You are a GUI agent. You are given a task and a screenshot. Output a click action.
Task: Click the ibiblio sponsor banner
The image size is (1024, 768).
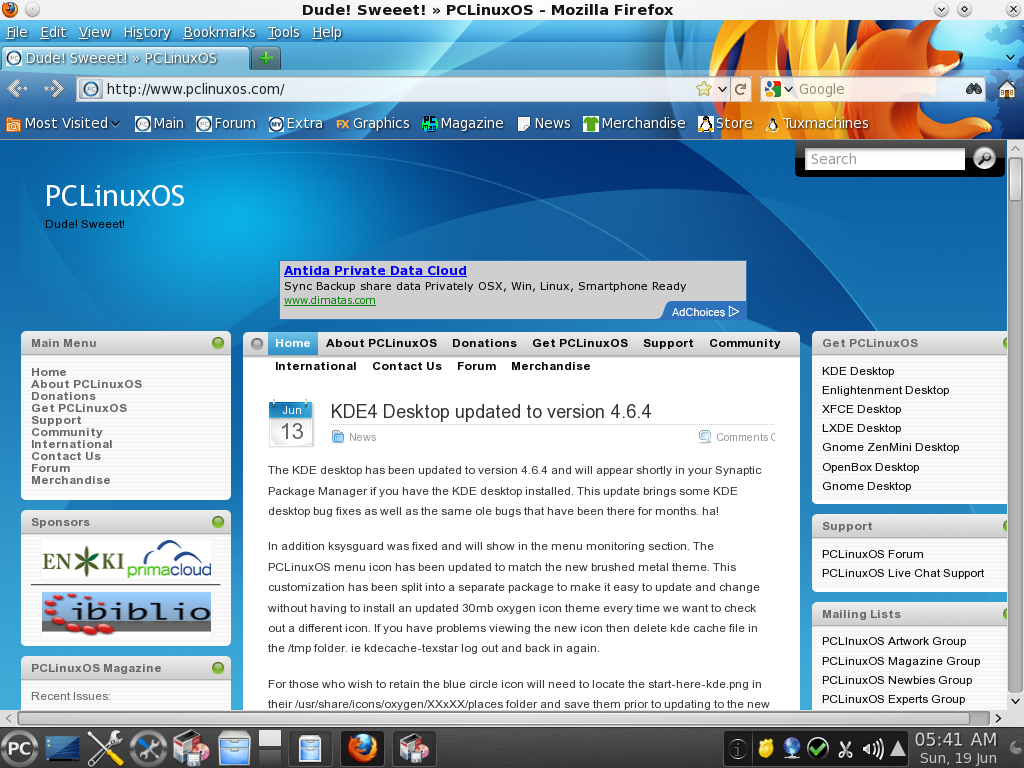126,613
